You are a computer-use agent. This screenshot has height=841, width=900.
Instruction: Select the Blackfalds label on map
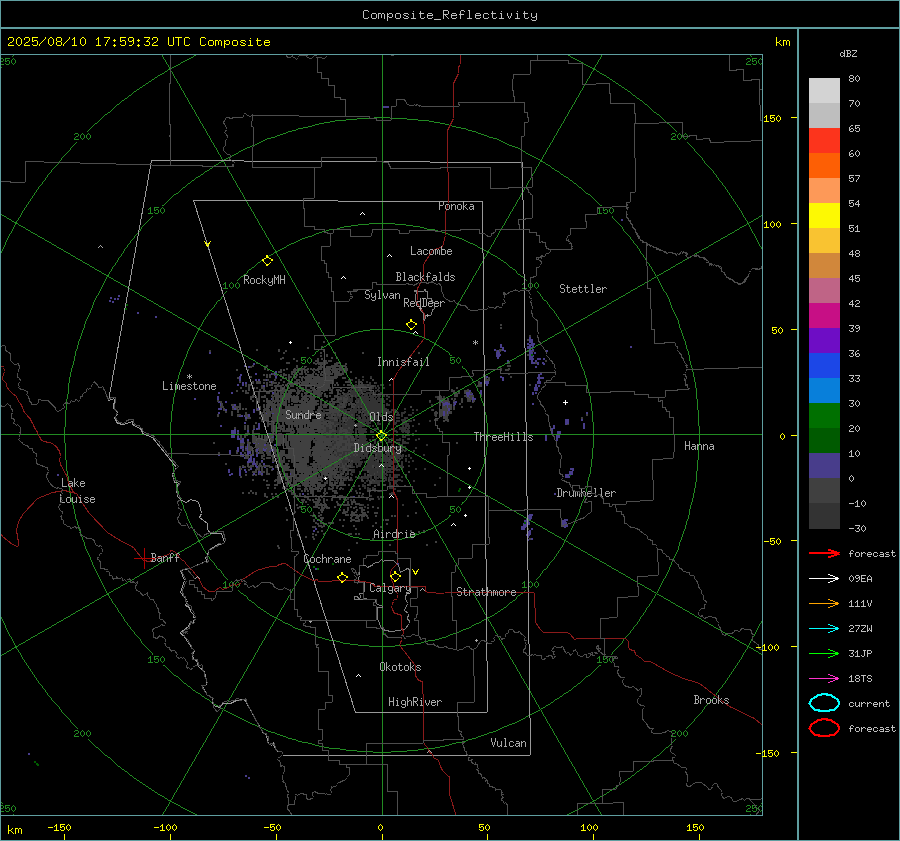coord(425,277)
